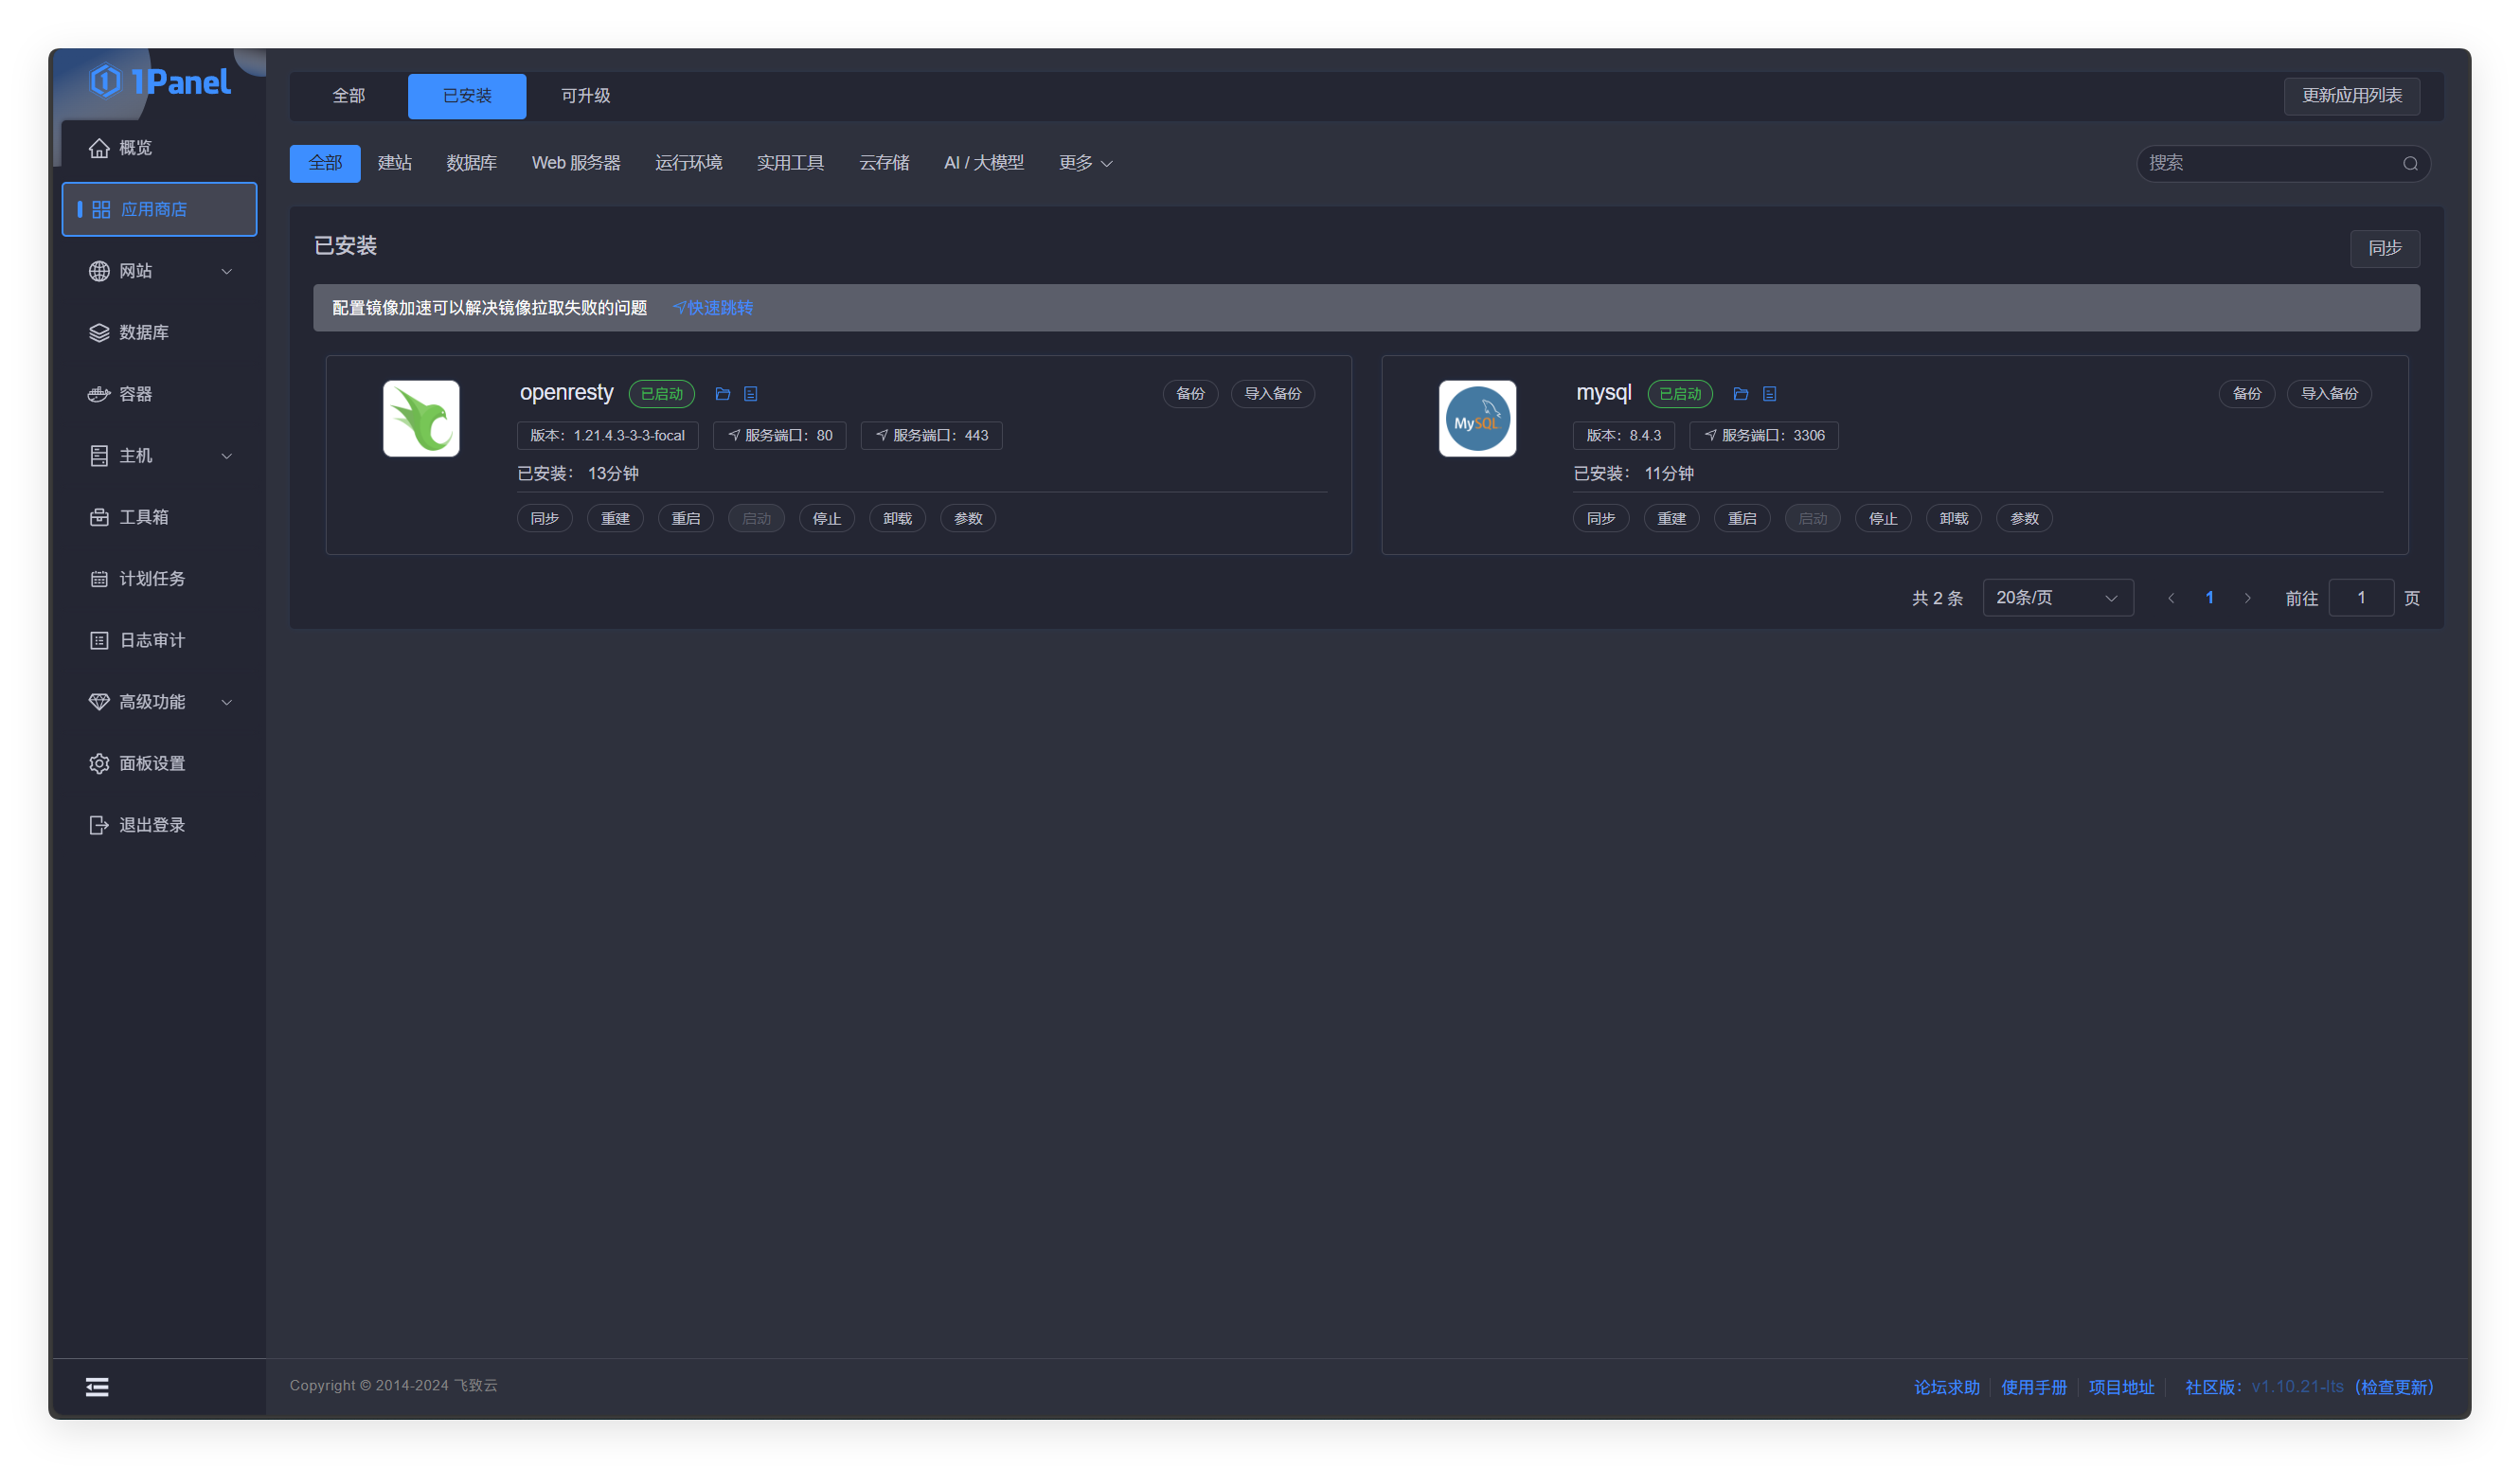Filter by Web 服务器 category

coord(576,163)
